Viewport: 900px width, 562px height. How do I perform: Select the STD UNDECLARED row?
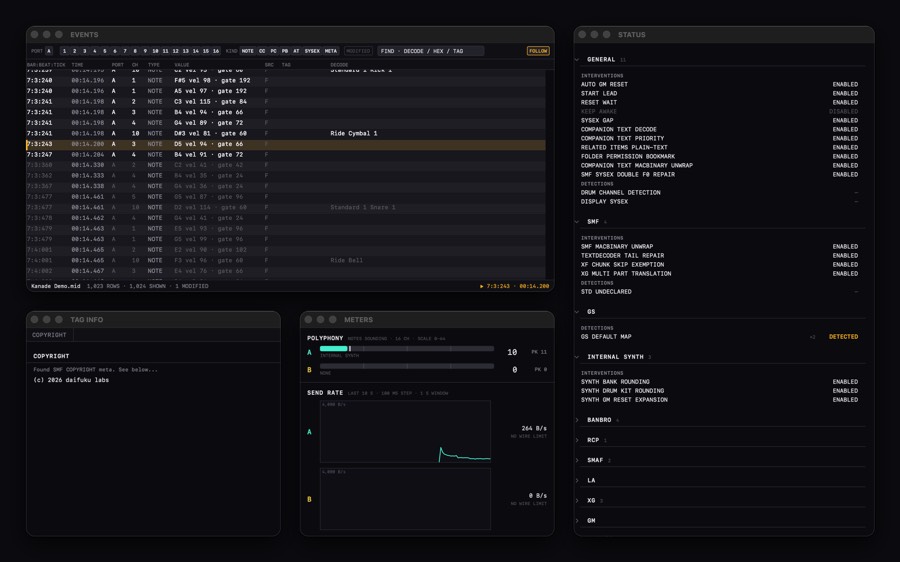click(x=720, y=292)
